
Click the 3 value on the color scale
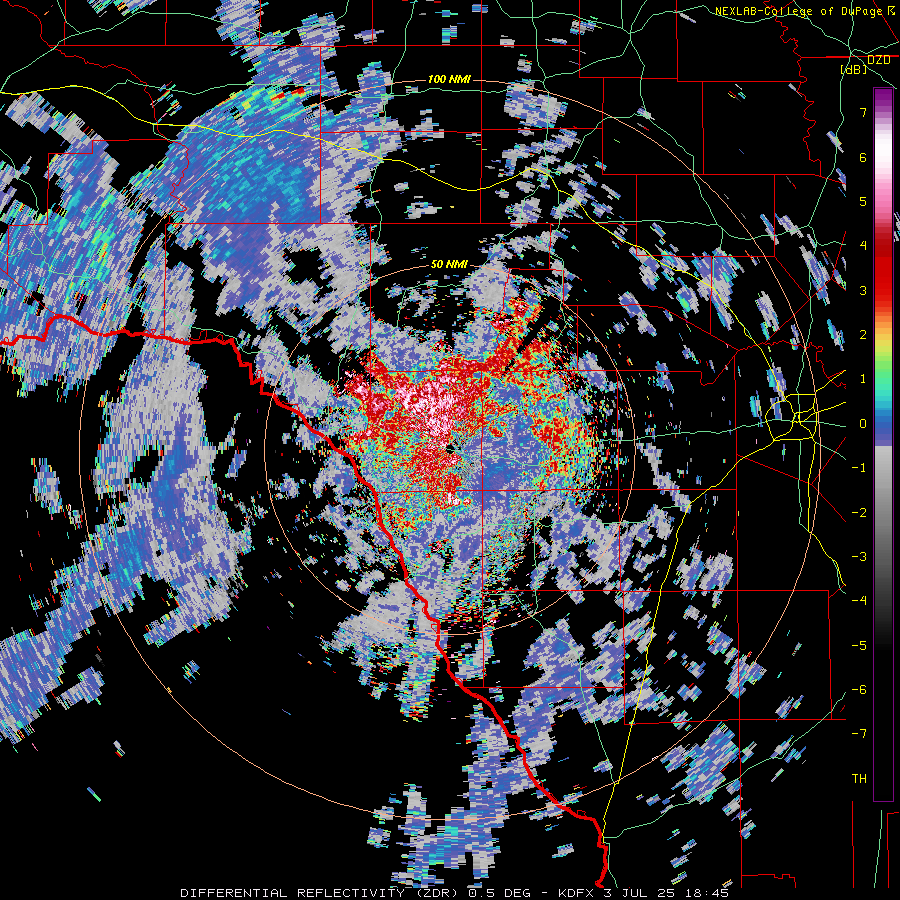pyautogui.click(x=863, y=290)
